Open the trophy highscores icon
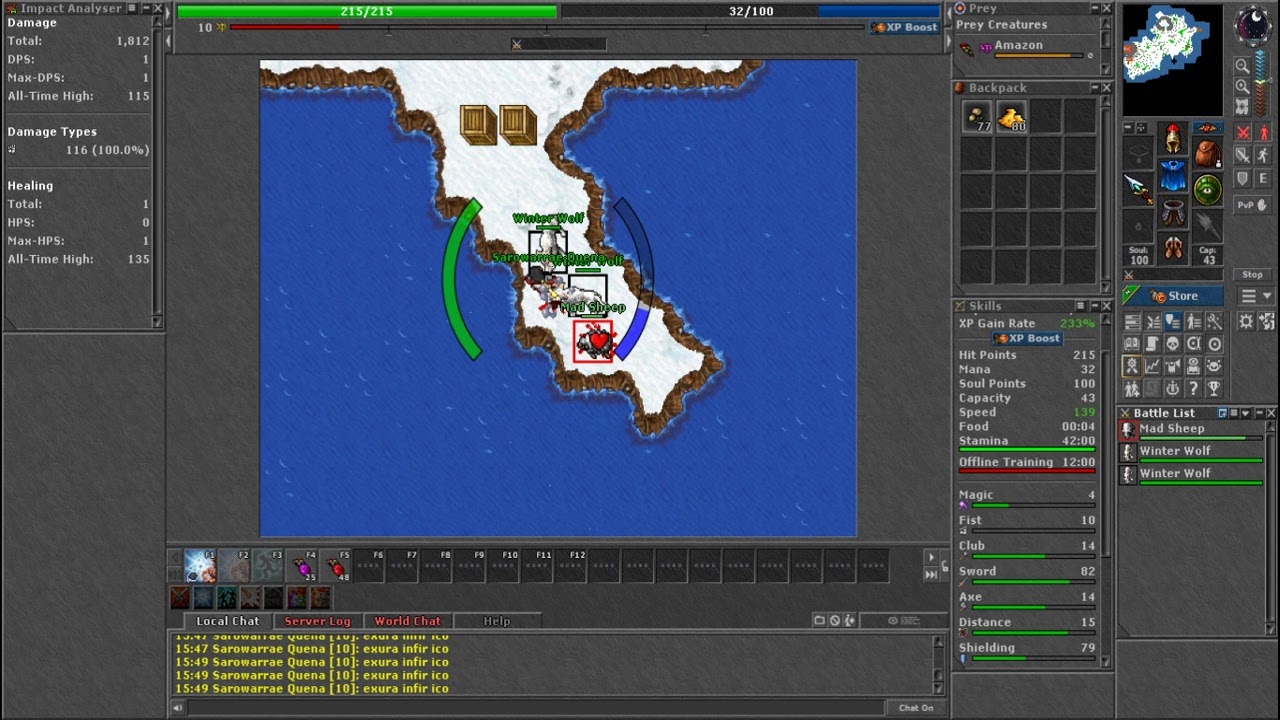 click(1214, 388)
